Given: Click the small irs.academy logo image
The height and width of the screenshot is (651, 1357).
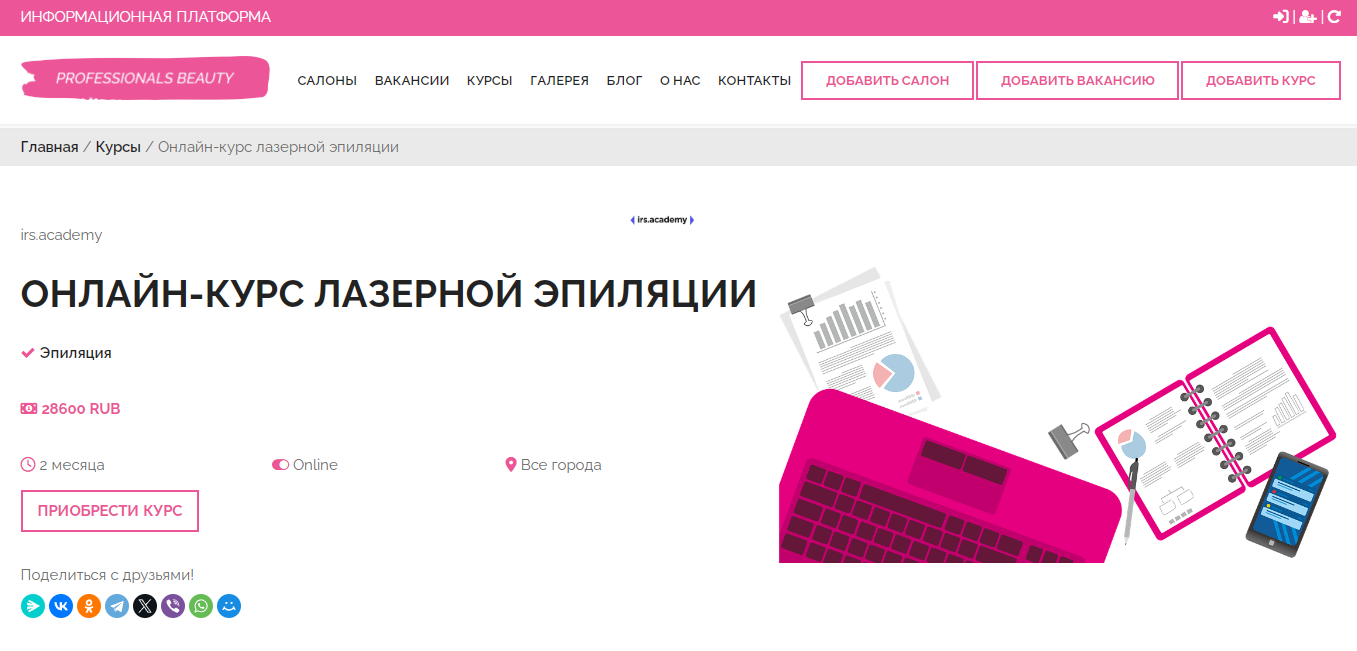Looking at the screenshot, I should [x=661, y=219].
